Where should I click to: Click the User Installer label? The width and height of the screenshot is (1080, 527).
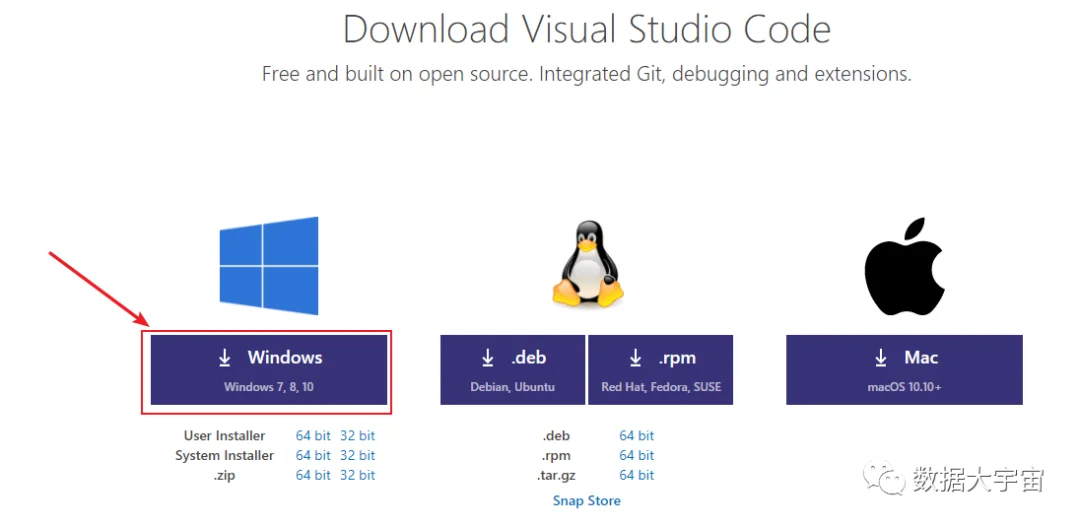(225, 435)
